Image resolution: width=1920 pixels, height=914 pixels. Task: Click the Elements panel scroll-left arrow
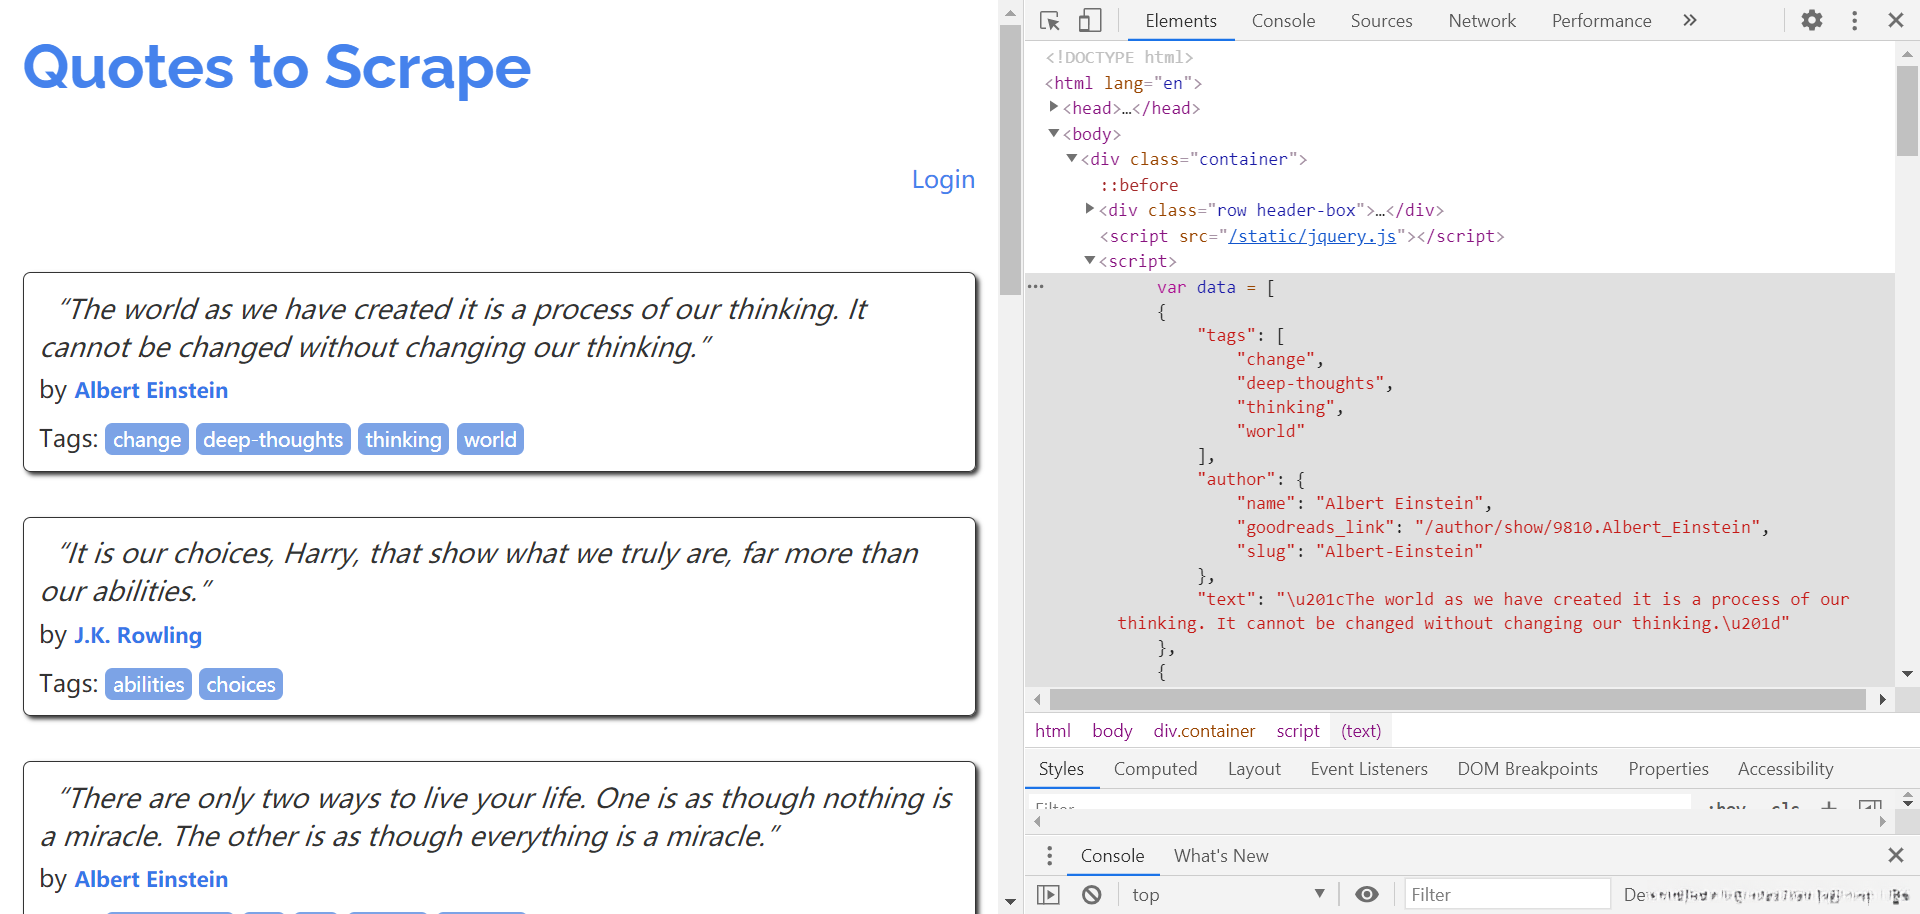point(1037,699)
